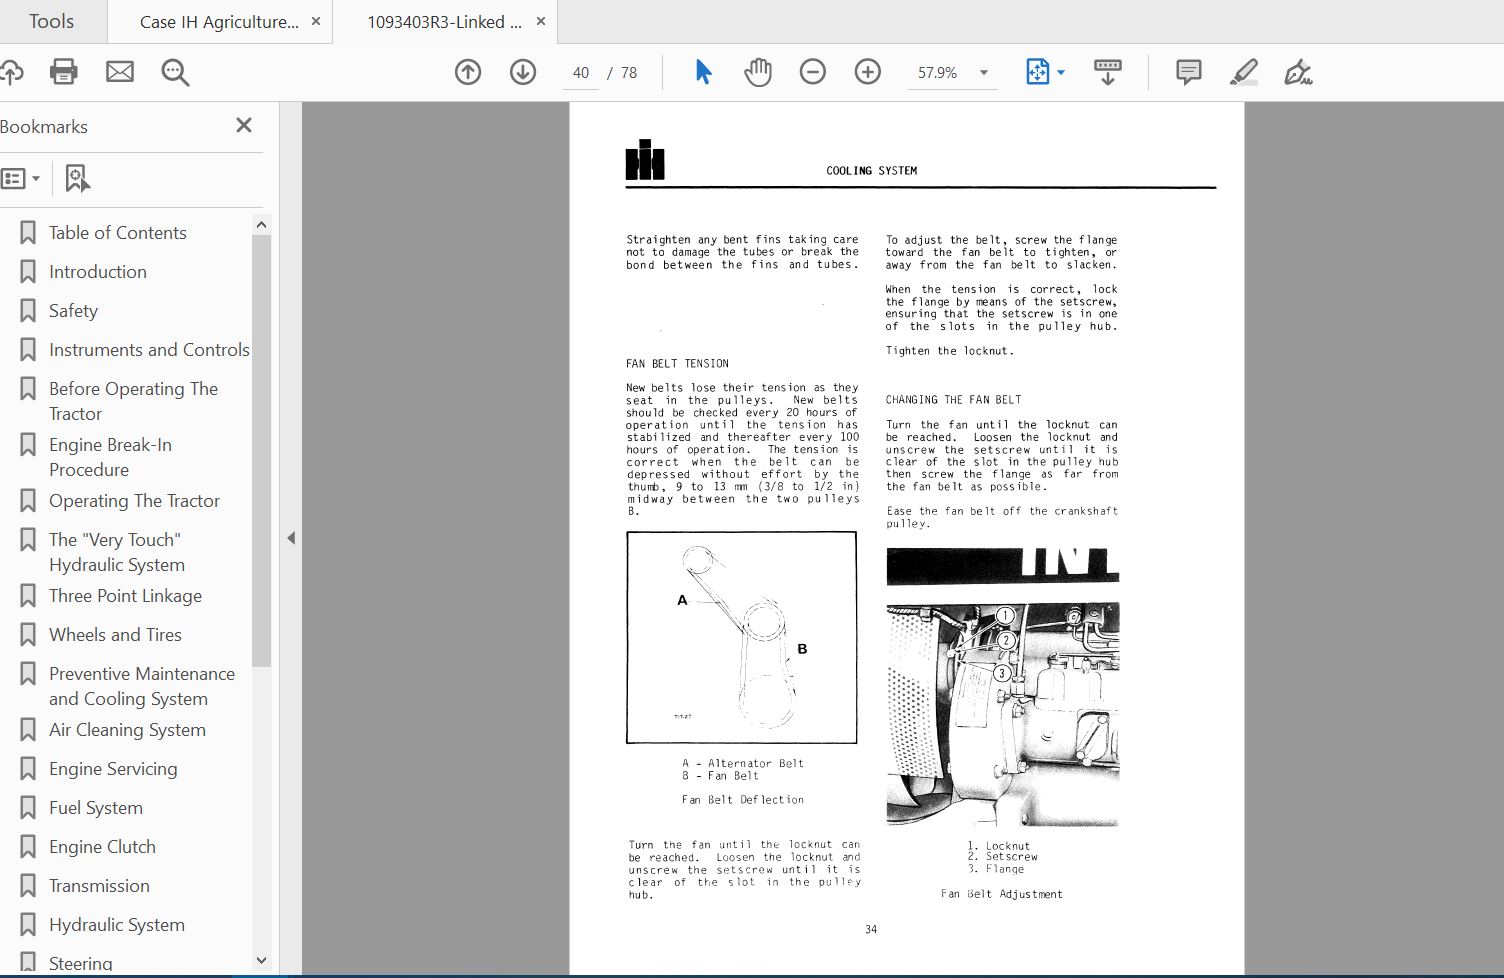Open the scrolling mode keyboard icon
This screenshot has width=1504, height=978.
click(x=1107, y=72)
